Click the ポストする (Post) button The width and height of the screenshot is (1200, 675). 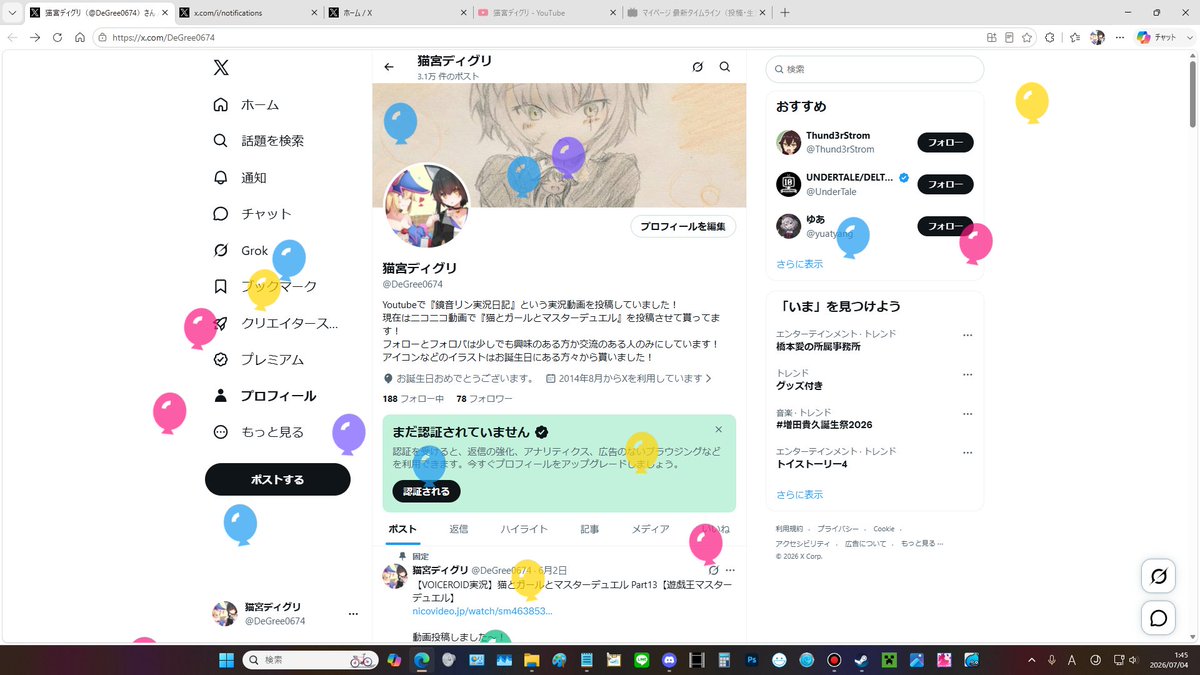(278, 480)
